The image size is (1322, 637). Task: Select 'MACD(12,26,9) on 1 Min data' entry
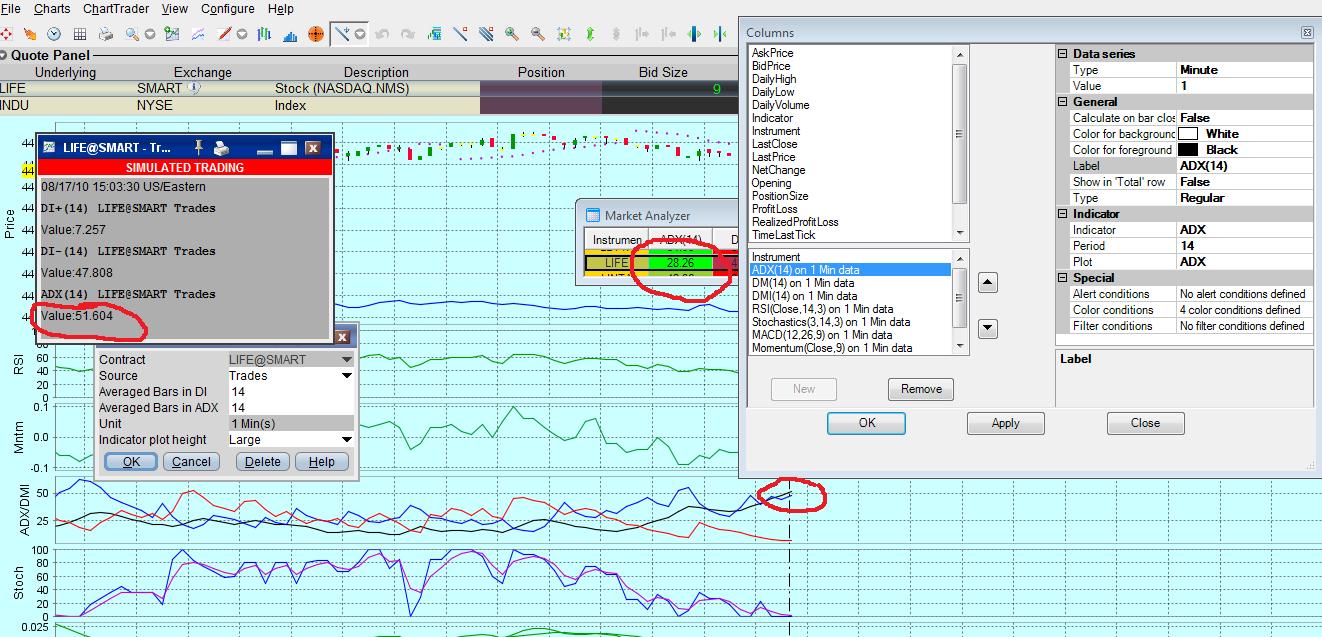pos(821,335)
